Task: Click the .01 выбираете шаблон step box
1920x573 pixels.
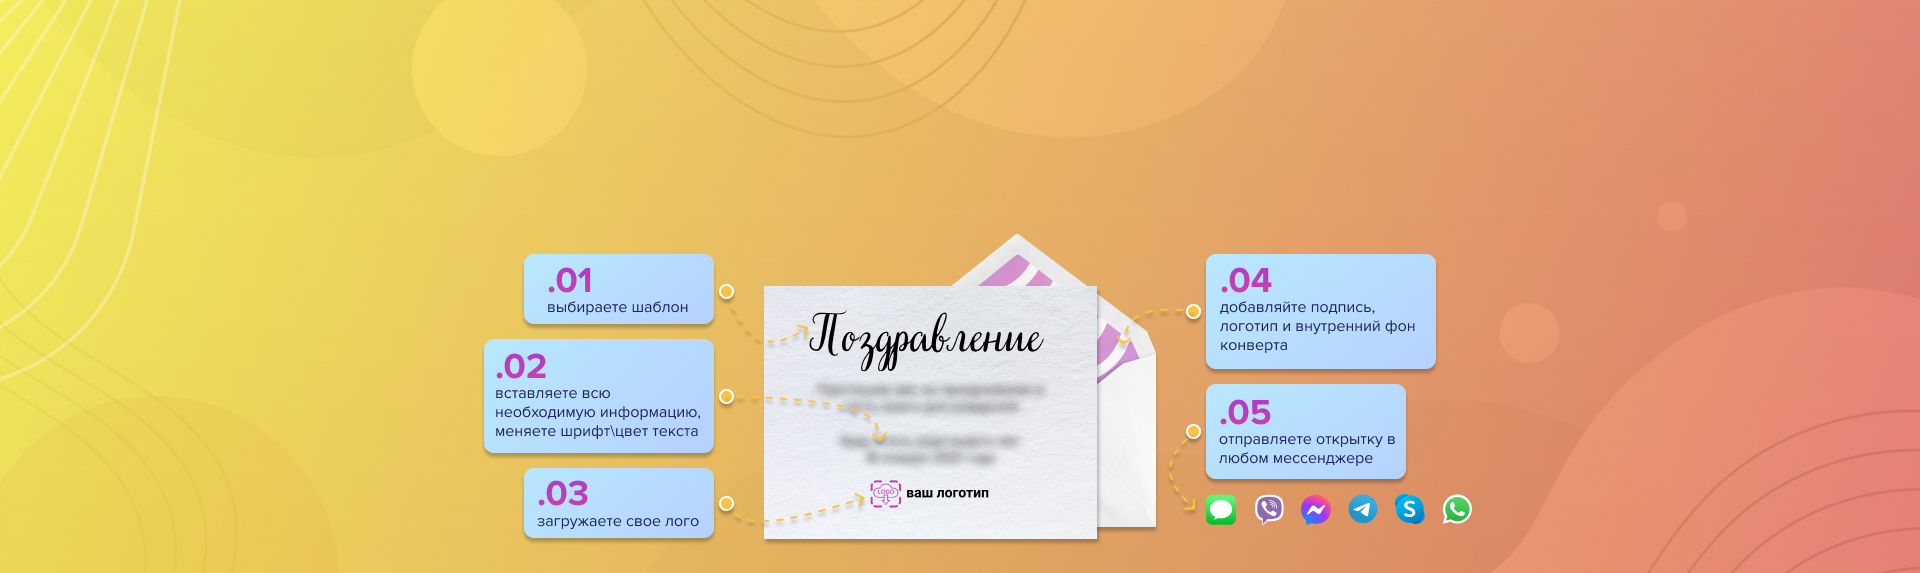Action: click(619, 289)
